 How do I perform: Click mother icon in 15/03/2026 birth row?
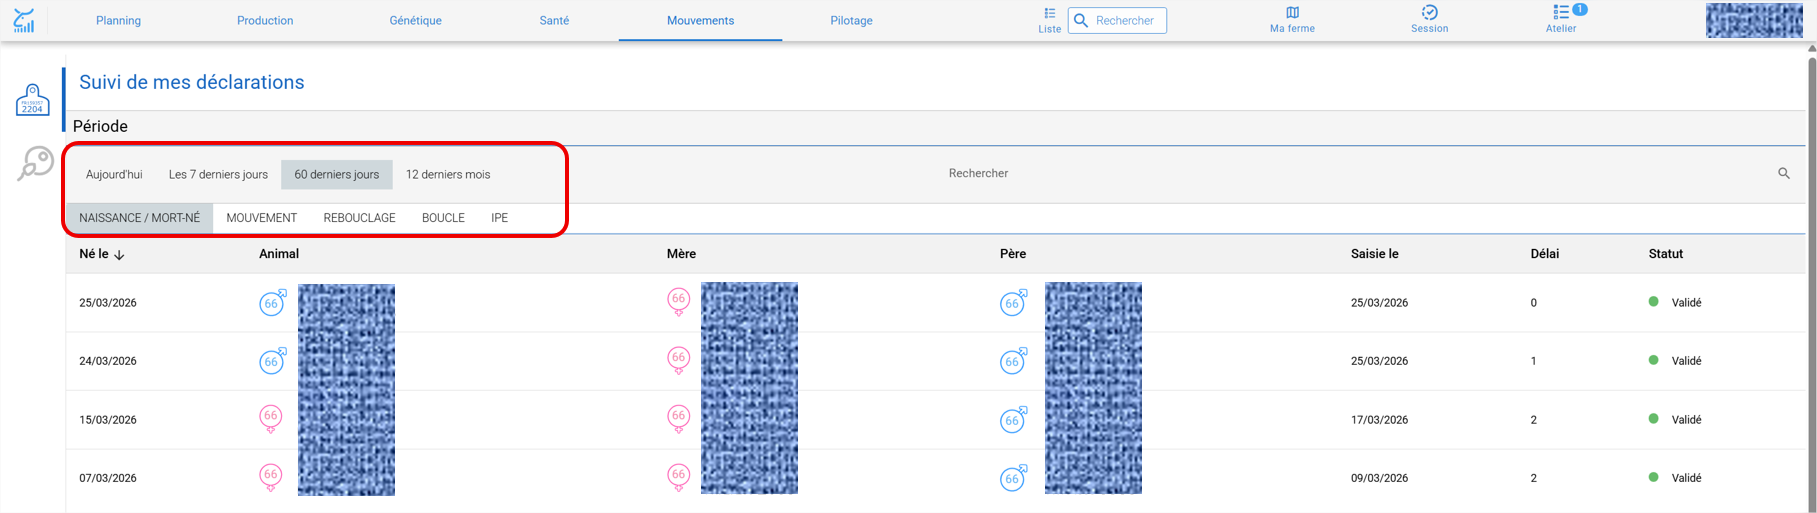click(x=679, y=419)
